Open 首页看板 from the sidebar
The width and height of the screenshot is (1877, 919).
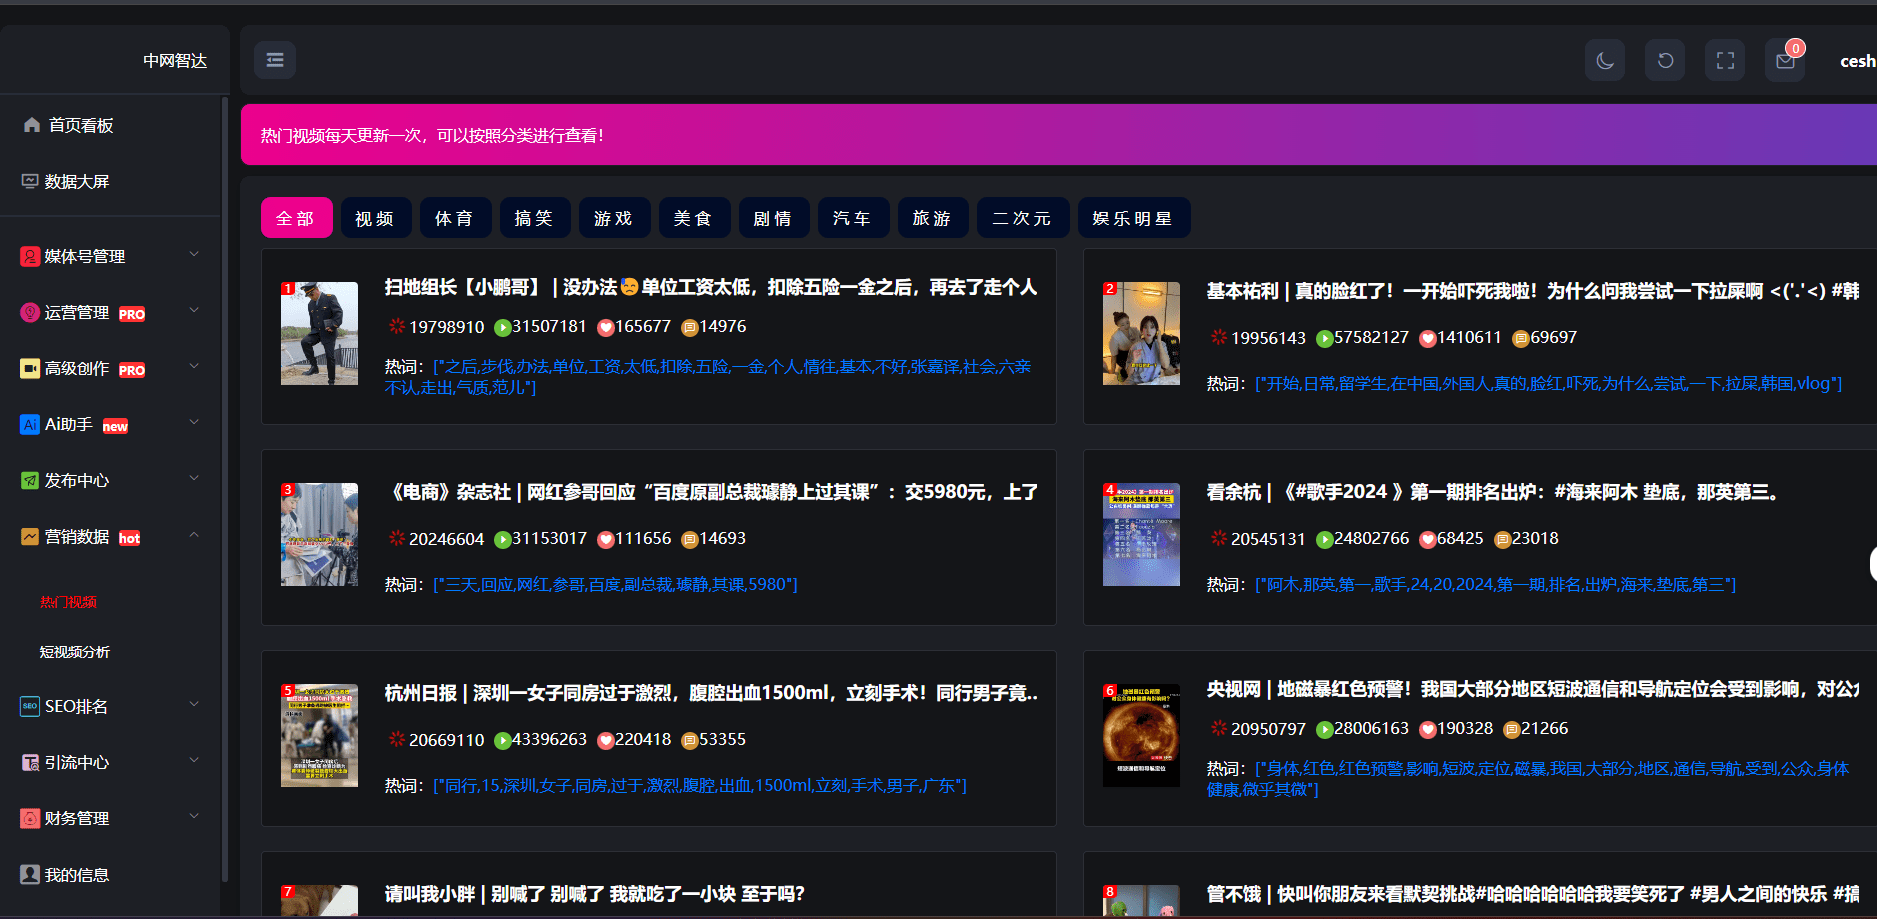pyautogui.click(x=81, y=125)
